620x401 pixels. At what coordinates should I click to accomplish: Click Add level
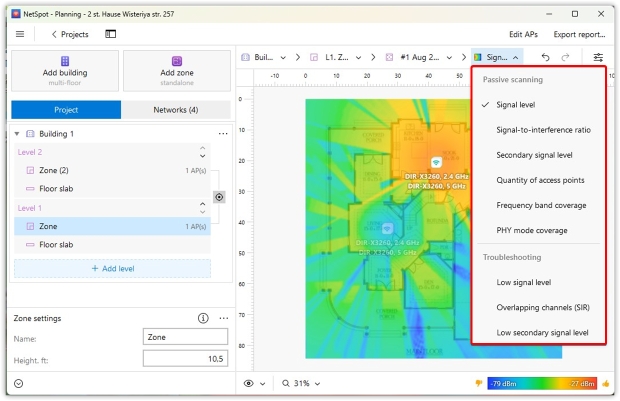point(112,269)
